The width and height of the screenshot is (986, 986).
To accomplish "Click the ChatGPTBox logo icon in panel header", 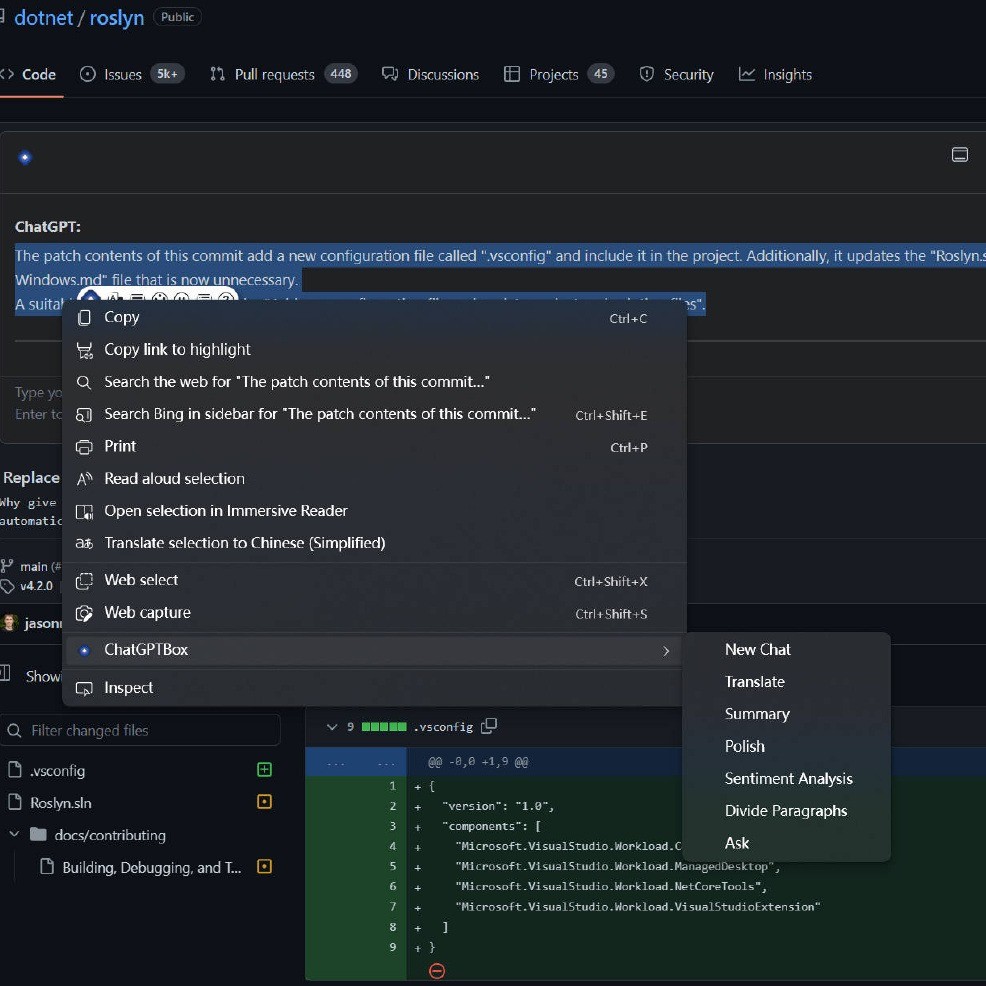I will [x=25, y=157].
